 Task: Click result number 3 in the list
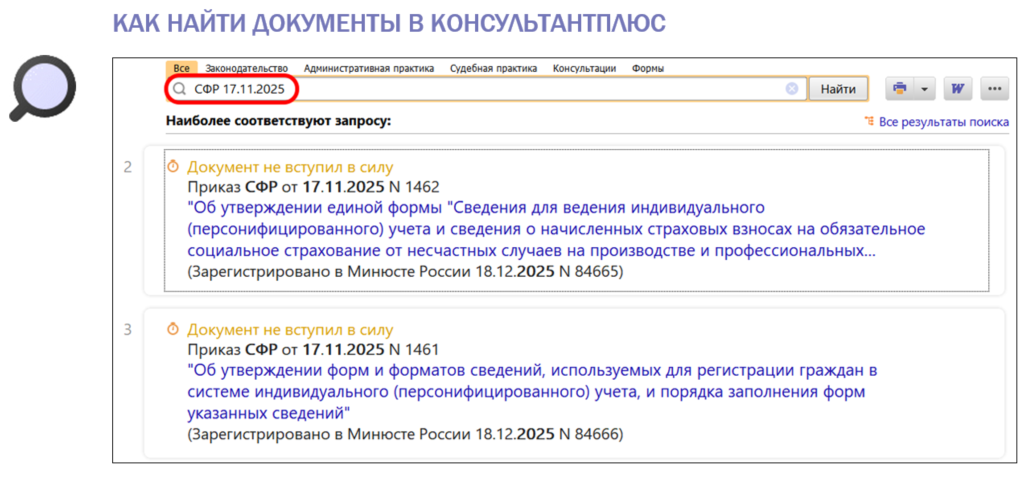(x=127, y=329)
